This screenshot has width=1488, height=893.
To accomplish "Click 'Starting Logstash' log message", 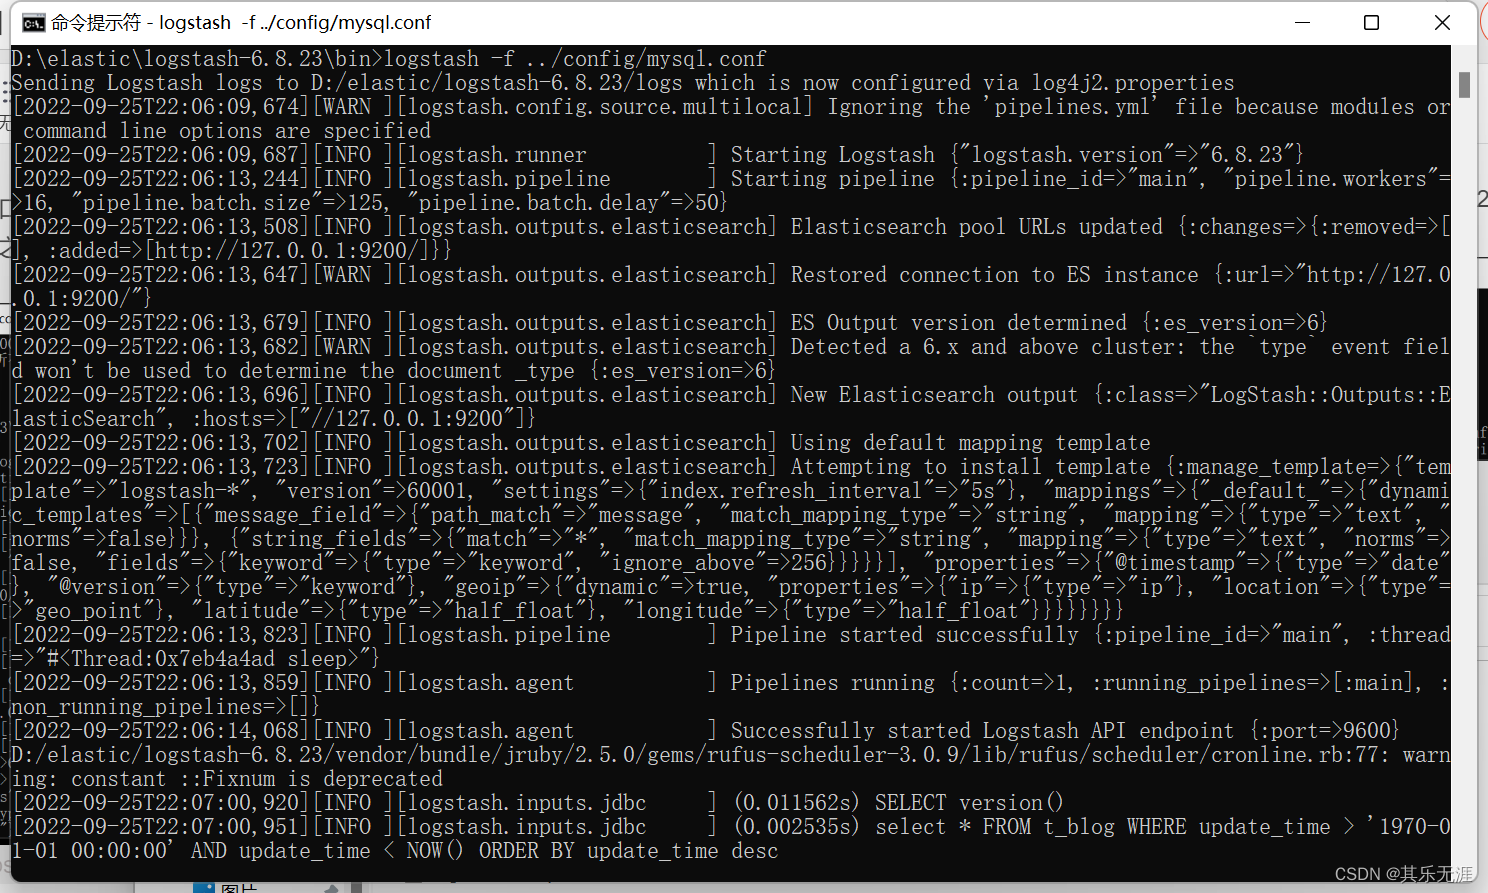I will click(x=832, y=155).
